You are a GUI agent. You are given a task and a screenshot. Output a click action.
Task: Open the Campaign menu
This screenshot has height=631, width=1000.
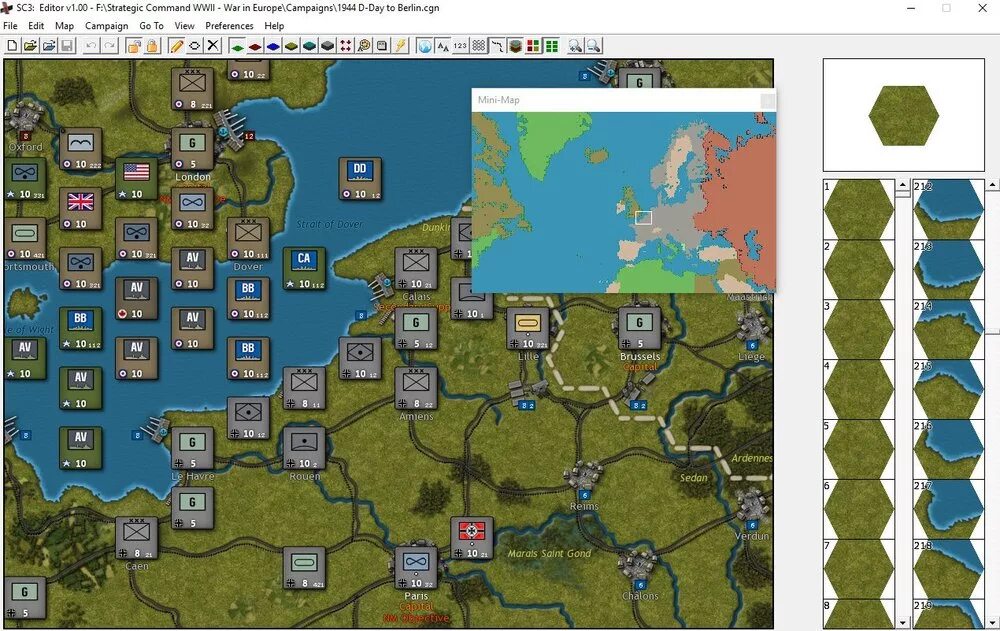tap(106, 25)
